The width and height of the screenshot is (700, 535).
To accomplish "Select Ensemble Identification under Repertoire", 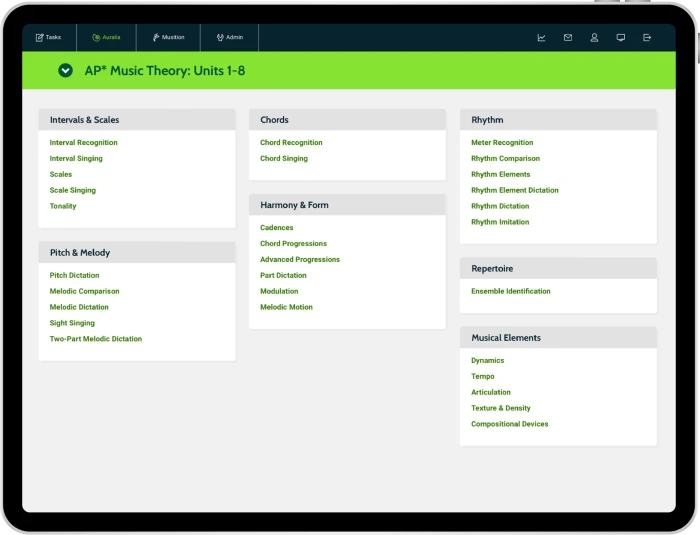I will [511, 292].
